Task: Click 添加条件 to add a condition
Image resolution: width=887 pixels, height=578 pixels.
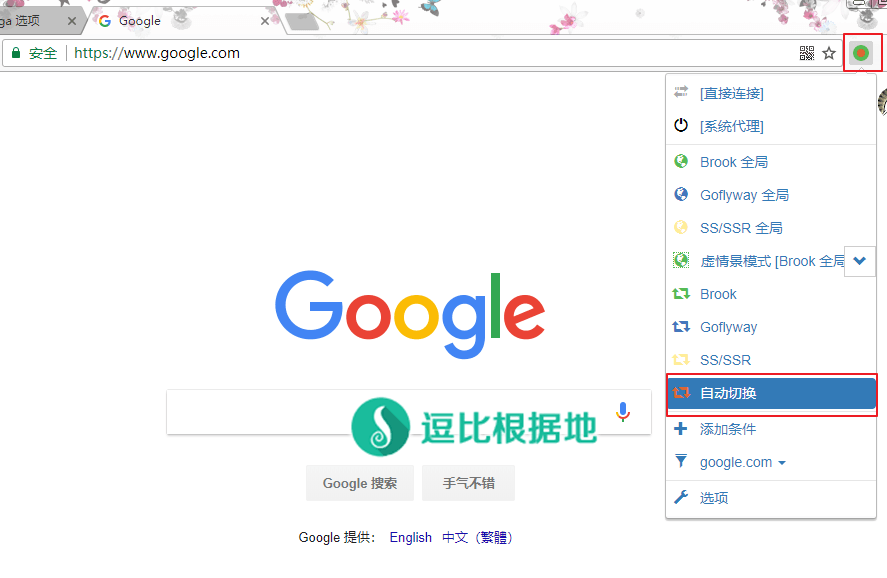Action: pyautogui.click(x=727, y=429)
